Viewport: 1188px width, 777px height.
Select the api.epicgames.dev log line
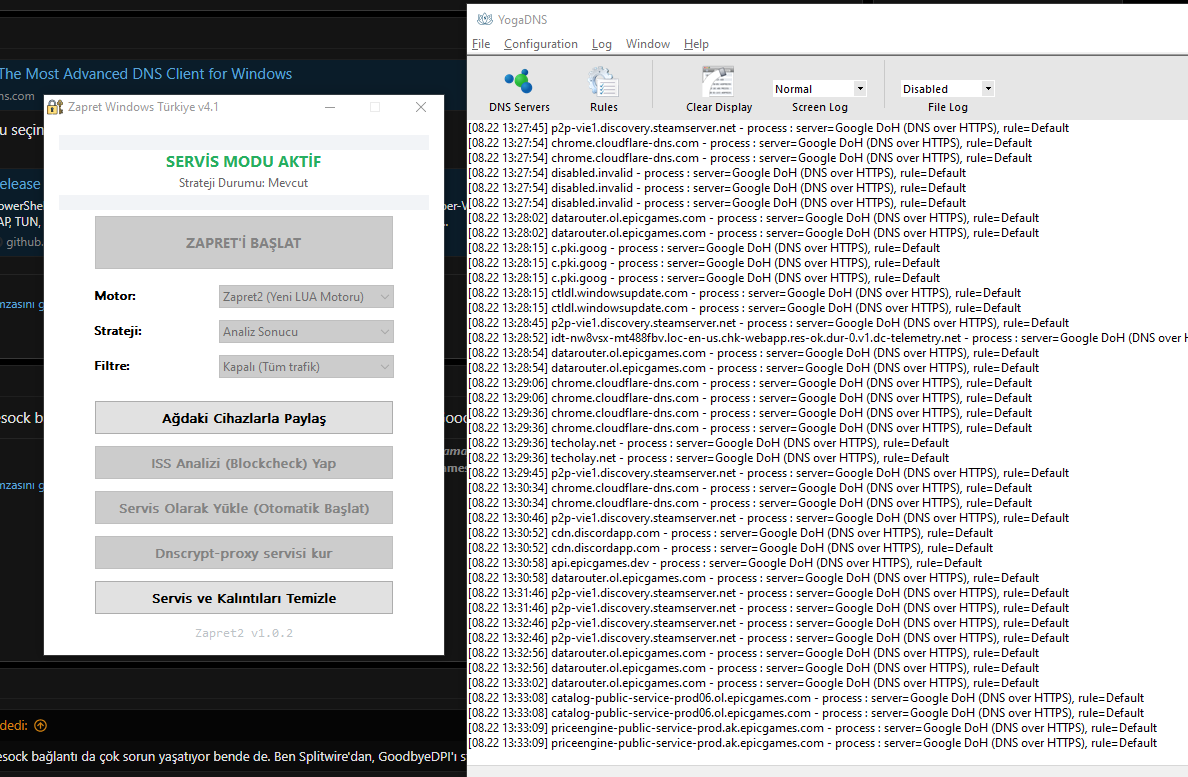coord(725,563)
